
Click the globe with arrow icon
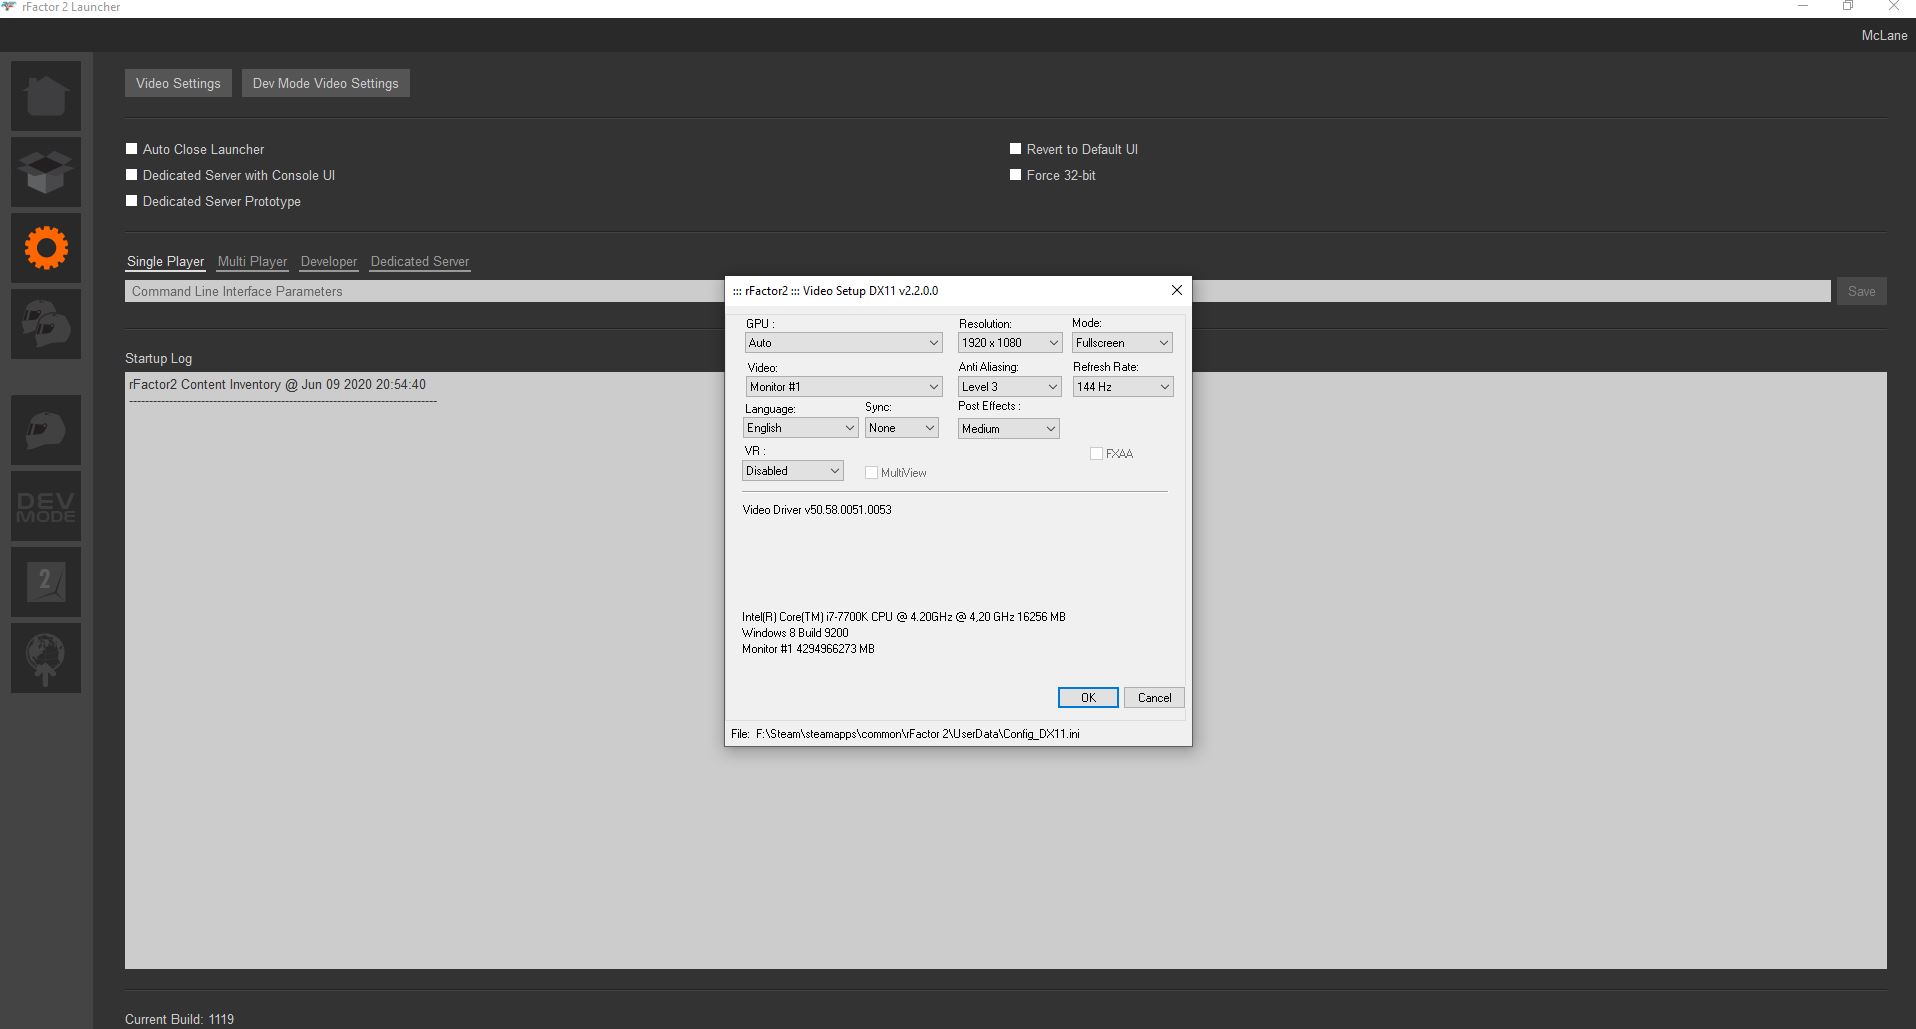tap(46, 658)
